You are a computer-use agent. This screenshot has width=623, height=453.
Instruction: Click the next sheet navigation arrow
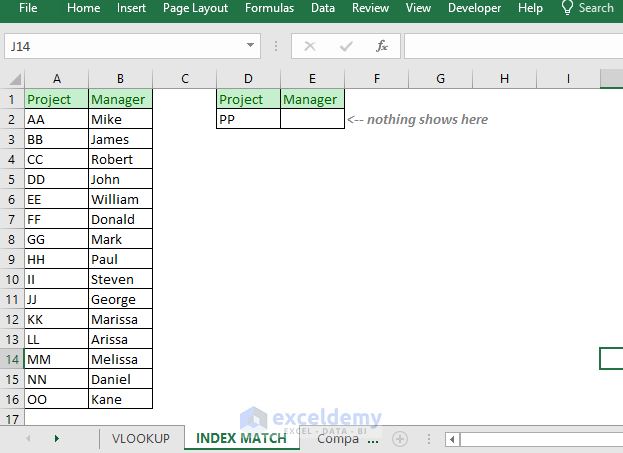56,438
